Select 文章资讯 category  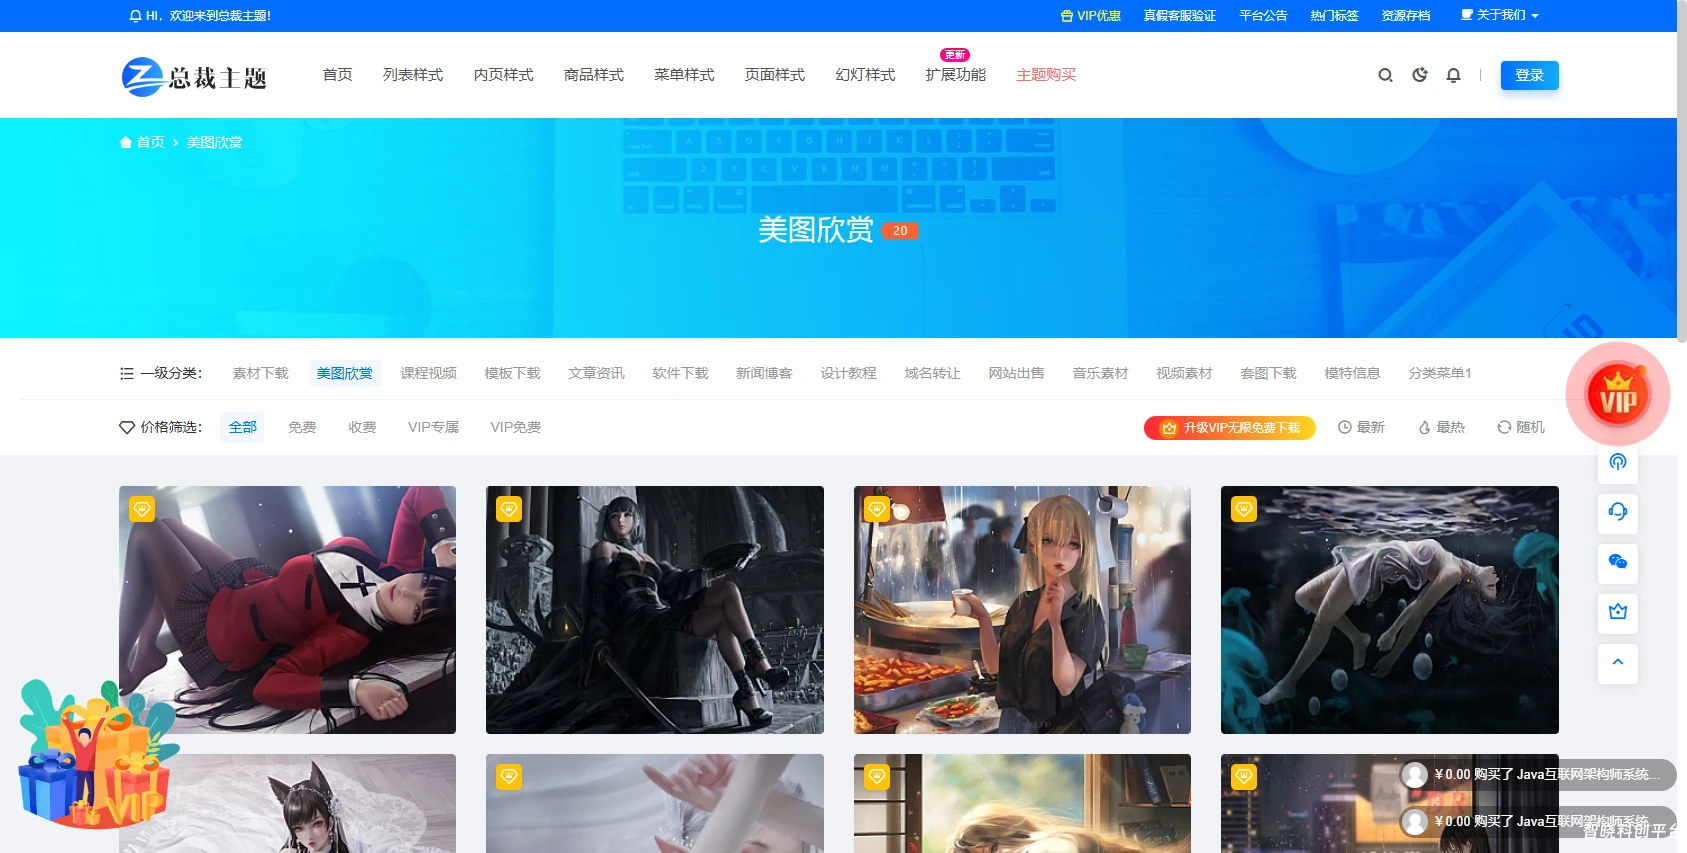pyautogui.click(x=596, y=373)
